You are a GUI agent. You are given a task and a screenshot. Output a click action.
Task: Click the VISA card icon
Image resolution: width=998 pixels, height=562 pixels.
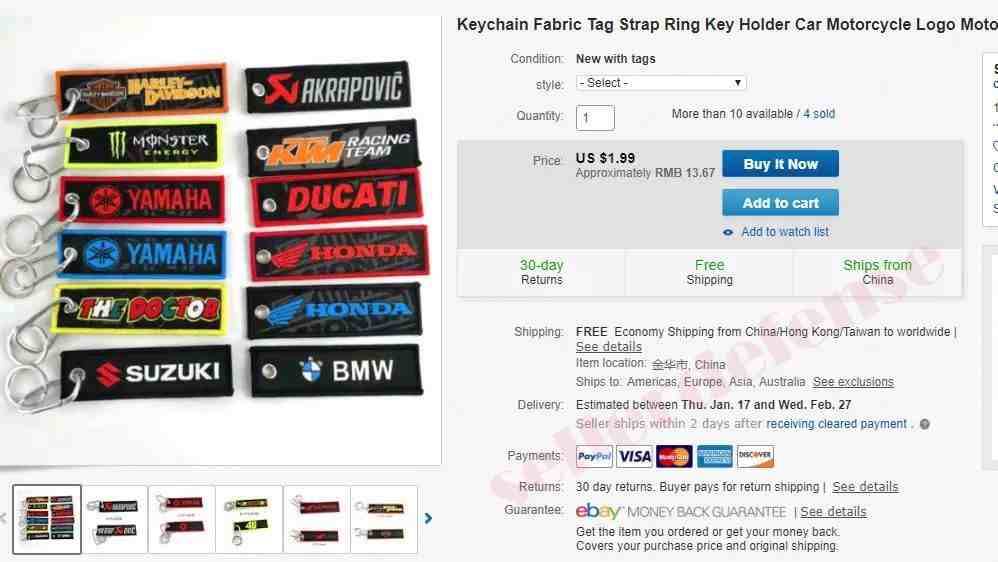634,456
